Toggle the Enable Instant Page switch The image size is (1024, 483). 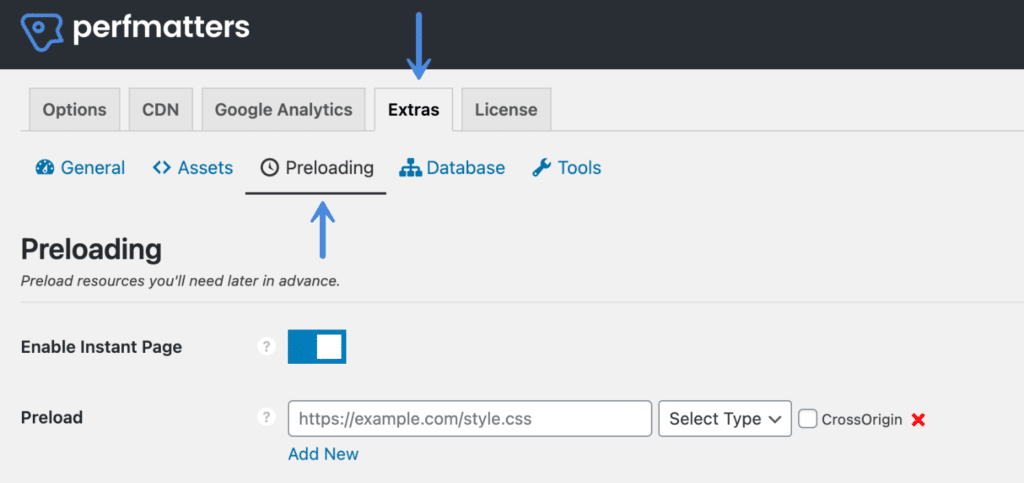(317, 347)
